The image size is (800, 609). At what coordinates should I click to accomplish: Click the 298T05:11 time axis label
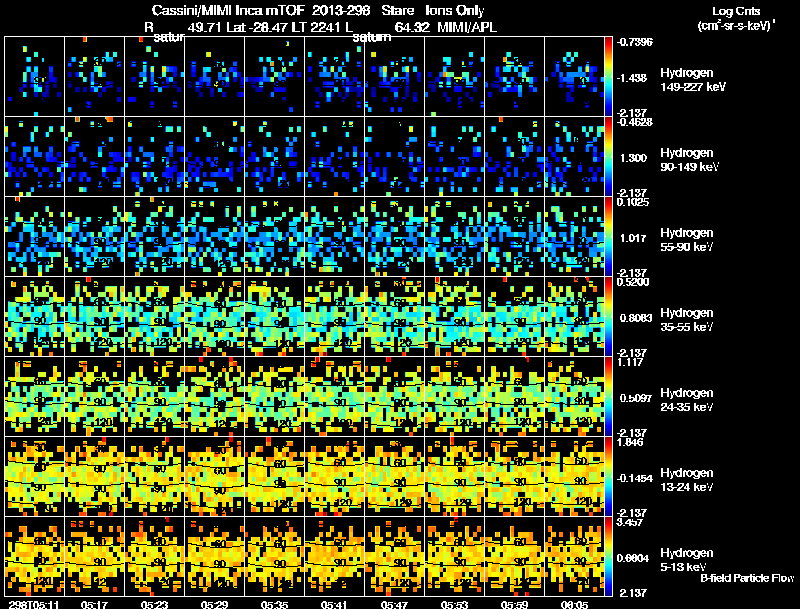click(34, 605)
